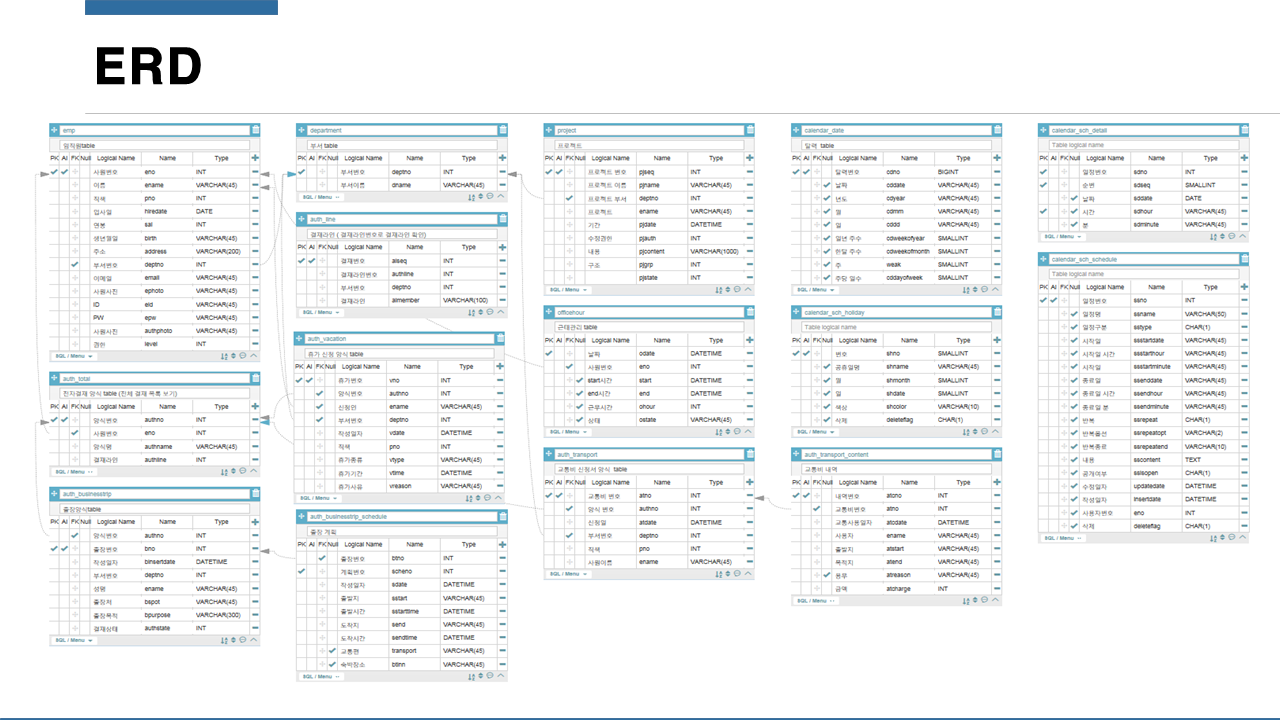Toggle AI checkbox for alseq in auth_line
Image resolution: width=1280 pixels, height=720 pixels.
pos(312,261)
